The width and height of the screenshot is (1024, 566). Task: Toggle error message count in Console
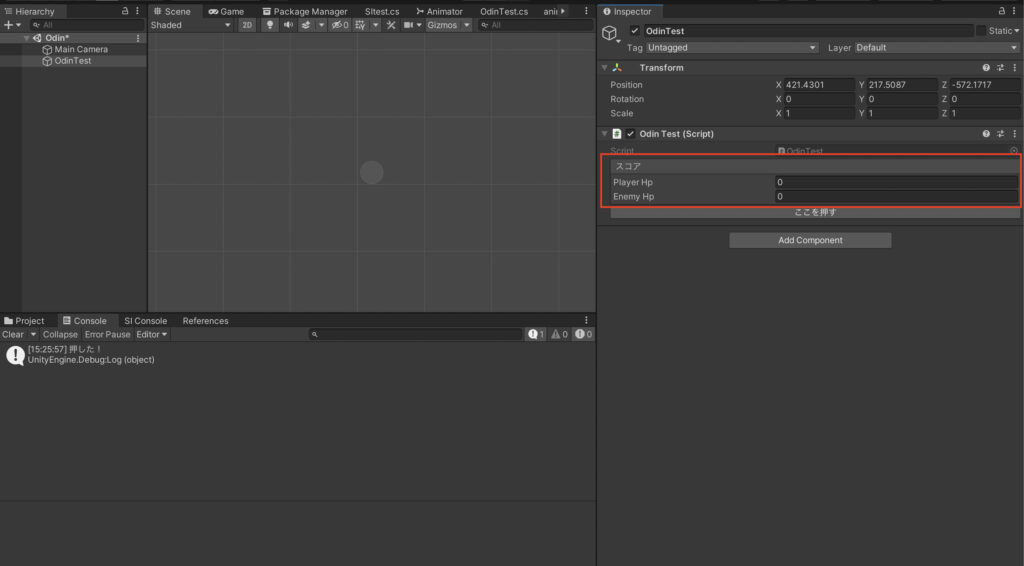[583, 334]
